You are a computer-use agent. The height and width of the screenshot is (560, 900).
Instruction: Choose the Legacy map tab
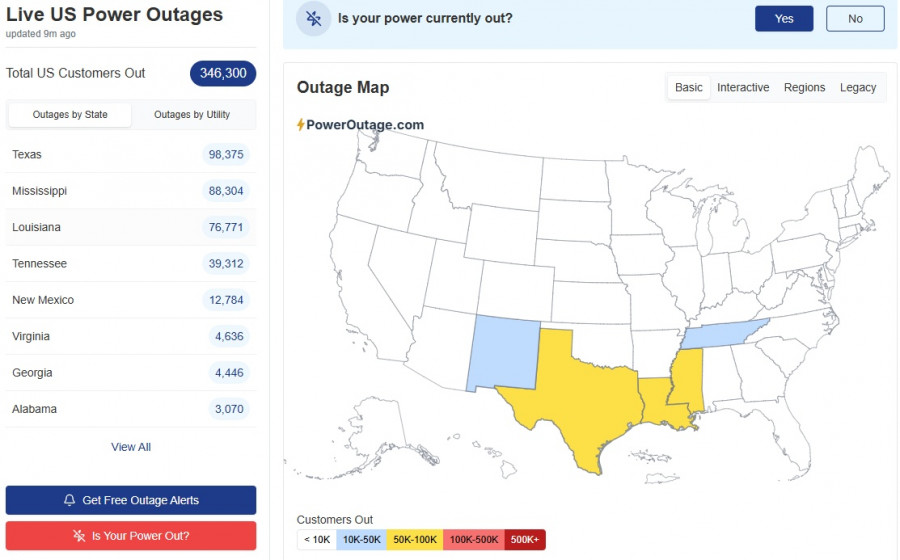click(858, 88)
